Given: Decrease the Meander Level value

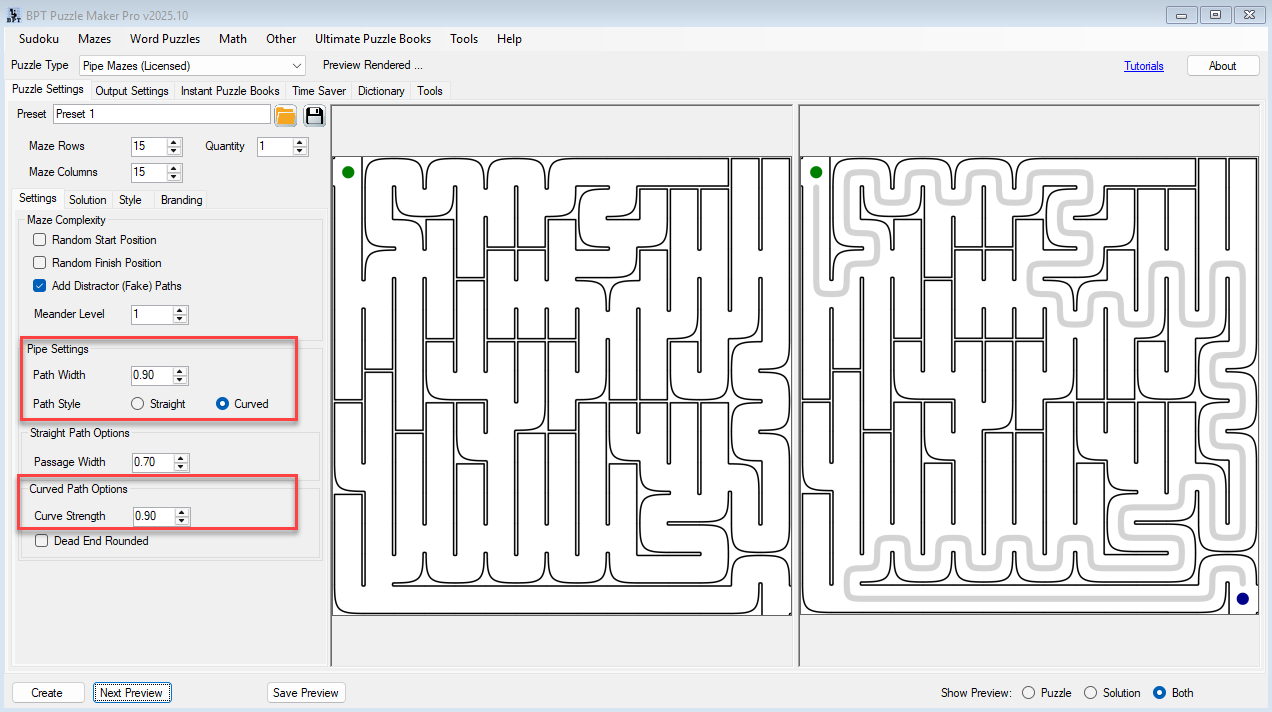Looking at the screenshot, I should [178, 318].
